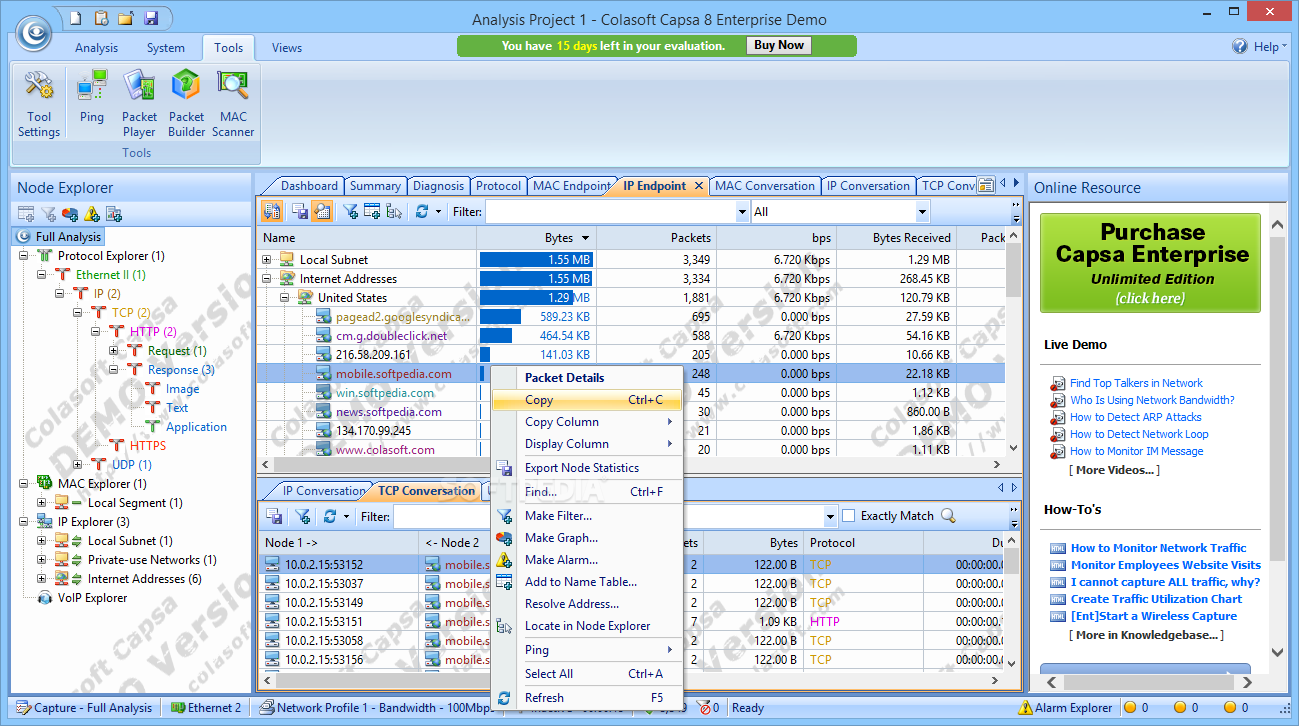Select Export Node Statistics in context menu
The image size is (1299, 726).
pos(587,468)
